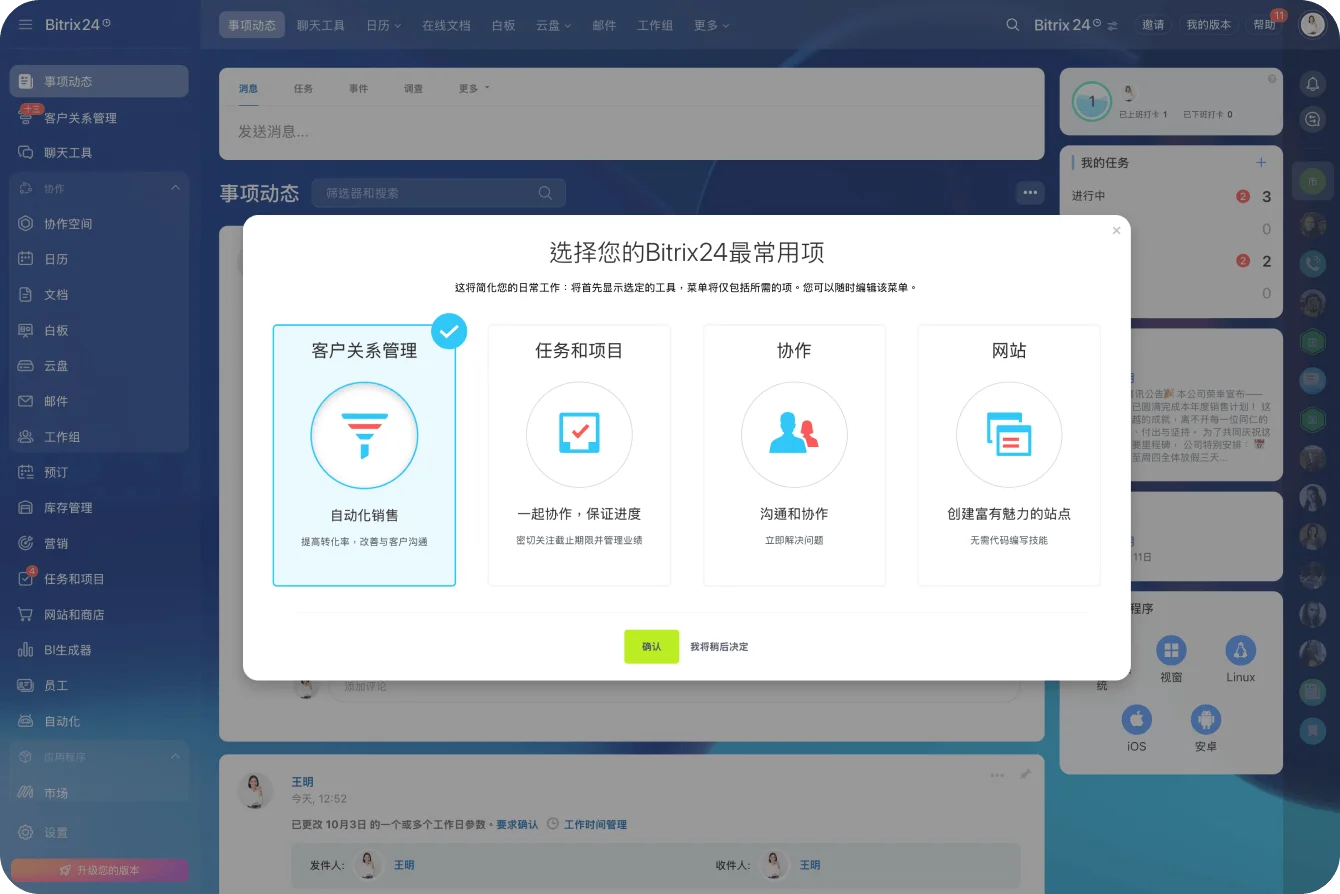
Task: Switch to the 聊天工具 tab in the top navigation
Action: (x=321, y=26)
